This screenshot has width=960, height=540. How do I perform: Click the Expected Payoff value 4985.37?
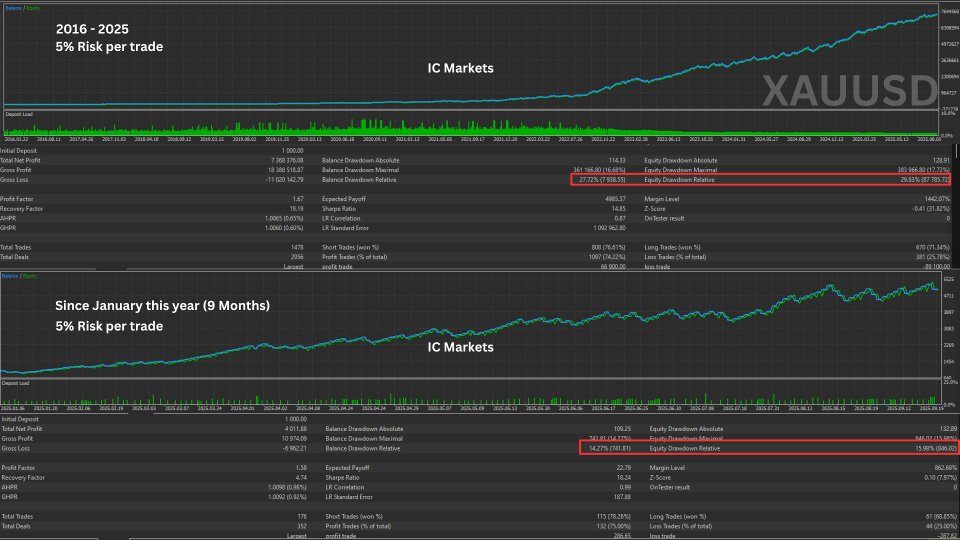[615, 199]
